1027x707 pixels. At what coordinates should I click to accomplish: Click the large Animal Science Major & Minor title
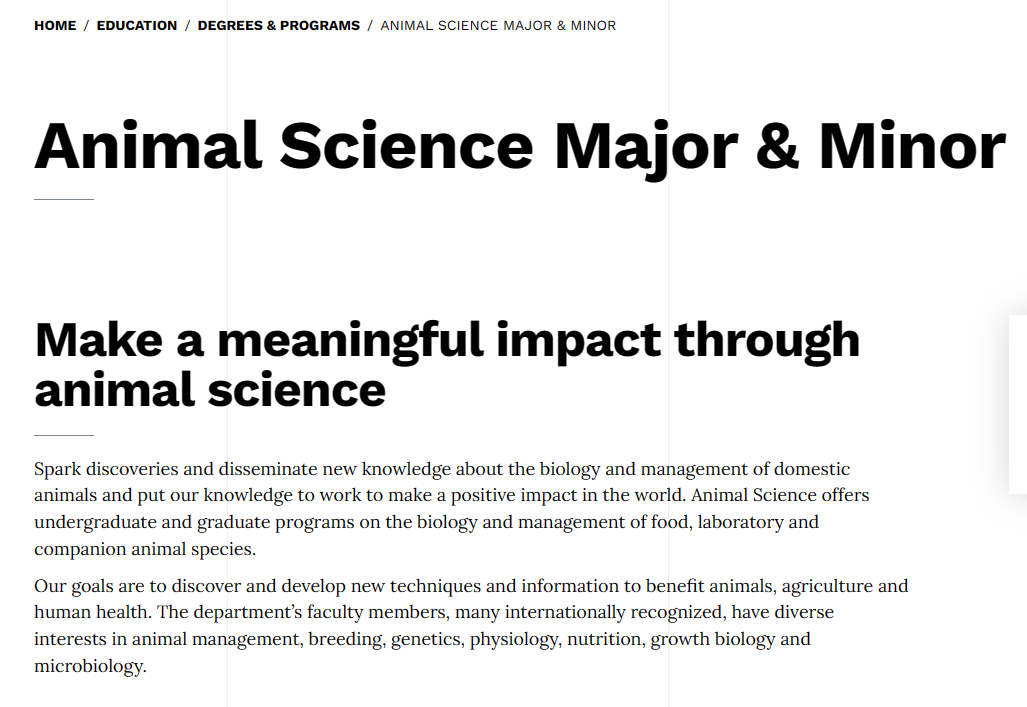[520, 147]
